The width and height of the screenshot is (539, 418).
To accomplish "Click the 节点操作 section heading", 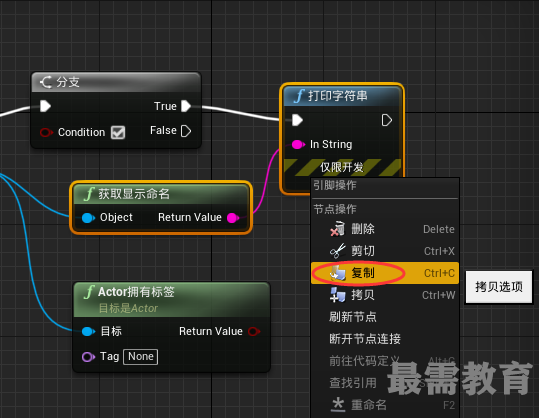I will (x=335, y=209).
